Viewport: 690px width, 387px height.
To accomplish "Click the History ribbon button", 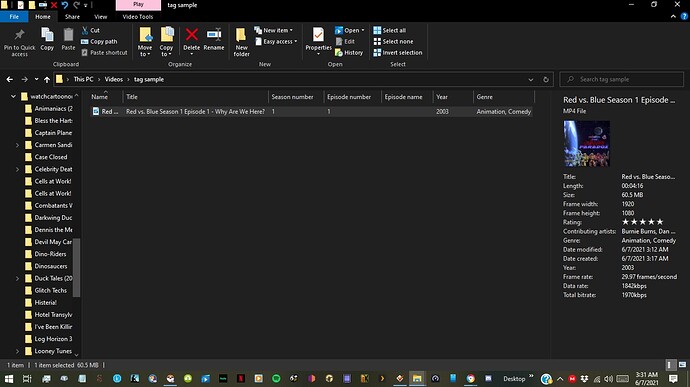I will pyautogui.click(x=349, y=52).
